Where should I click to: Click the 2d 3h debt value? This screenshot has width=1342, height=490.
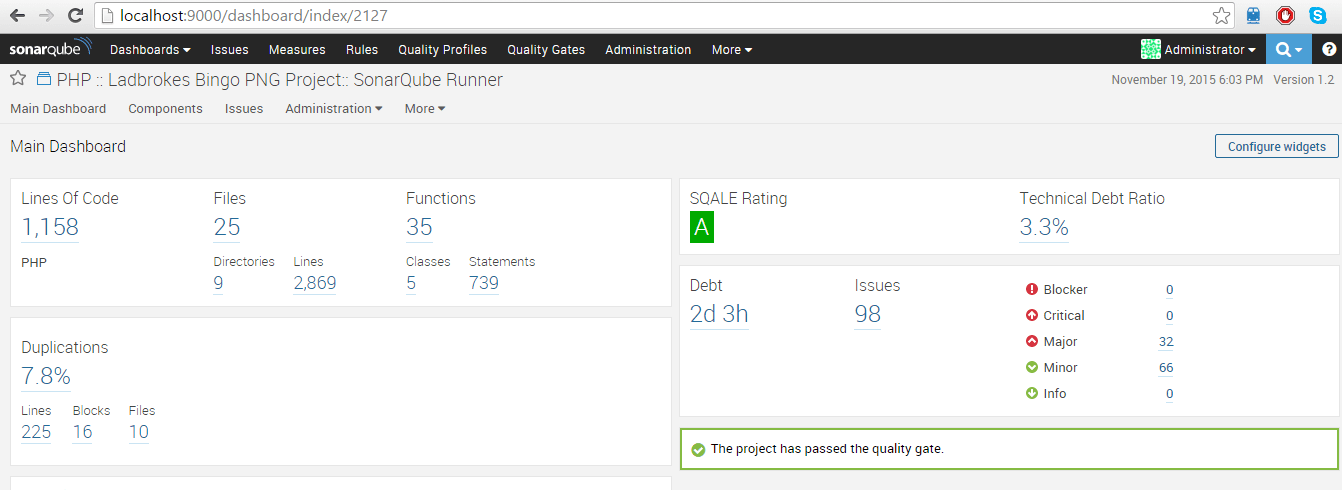pos(719,314)
